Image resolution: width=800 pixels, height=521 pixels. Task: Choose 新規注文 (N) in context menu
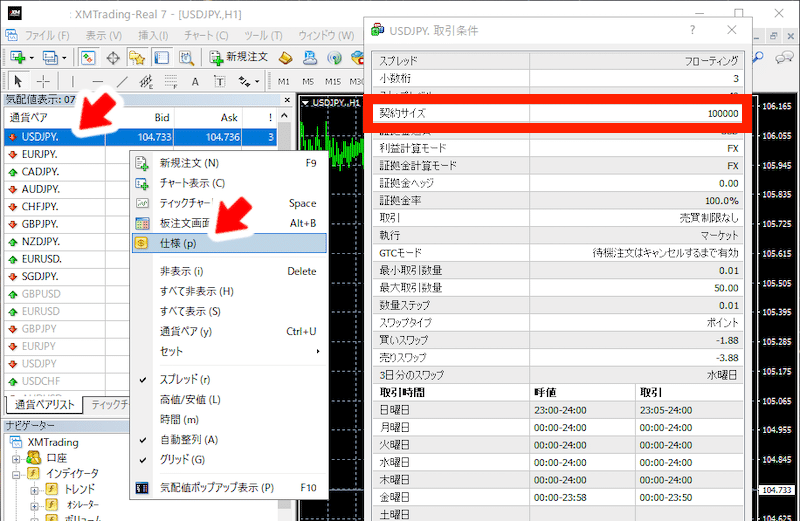(229, 163)
